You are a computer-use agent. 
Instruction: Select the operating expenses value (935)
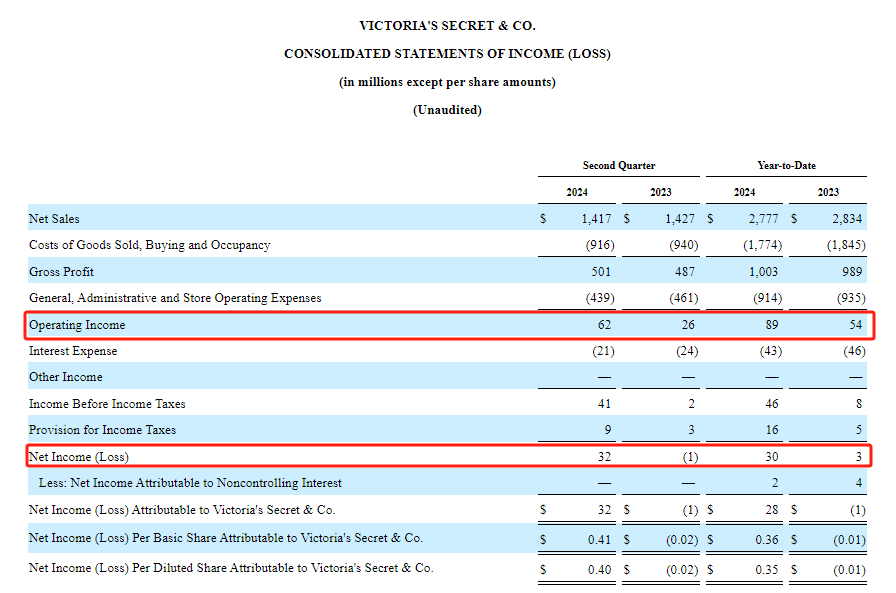851,298
